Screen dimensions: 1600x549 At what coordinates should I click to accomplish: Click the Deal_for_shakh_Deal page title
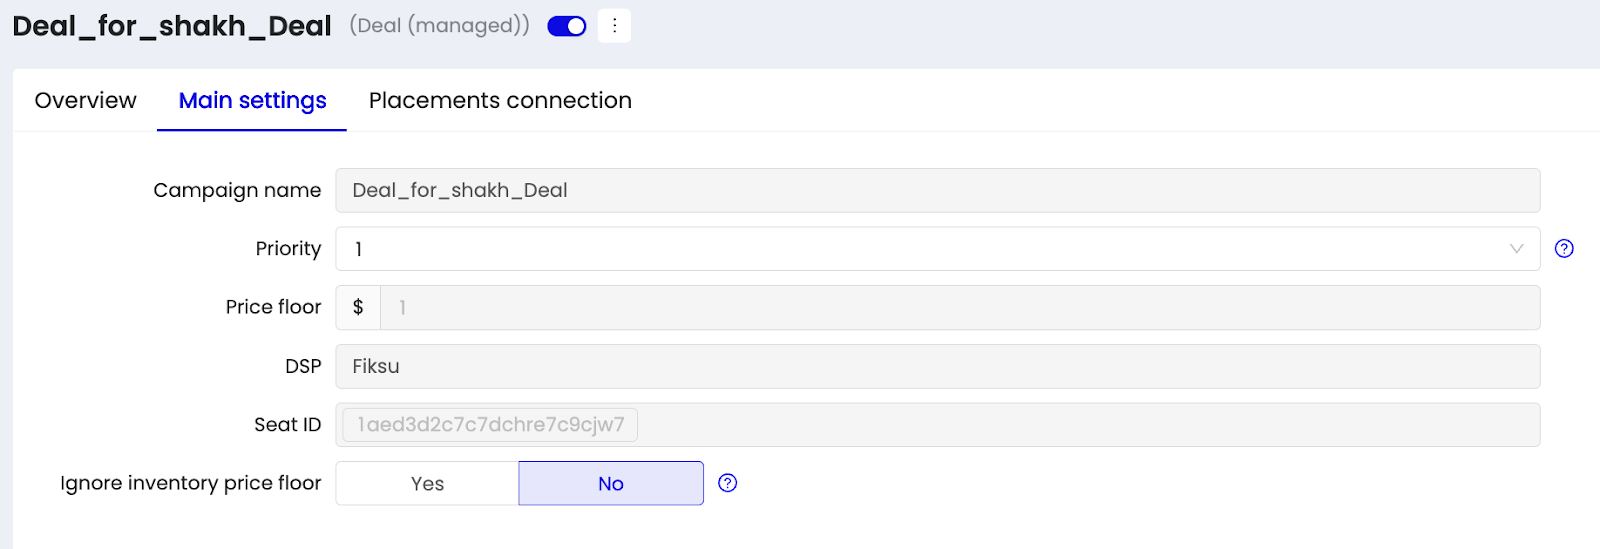point(172,26)
